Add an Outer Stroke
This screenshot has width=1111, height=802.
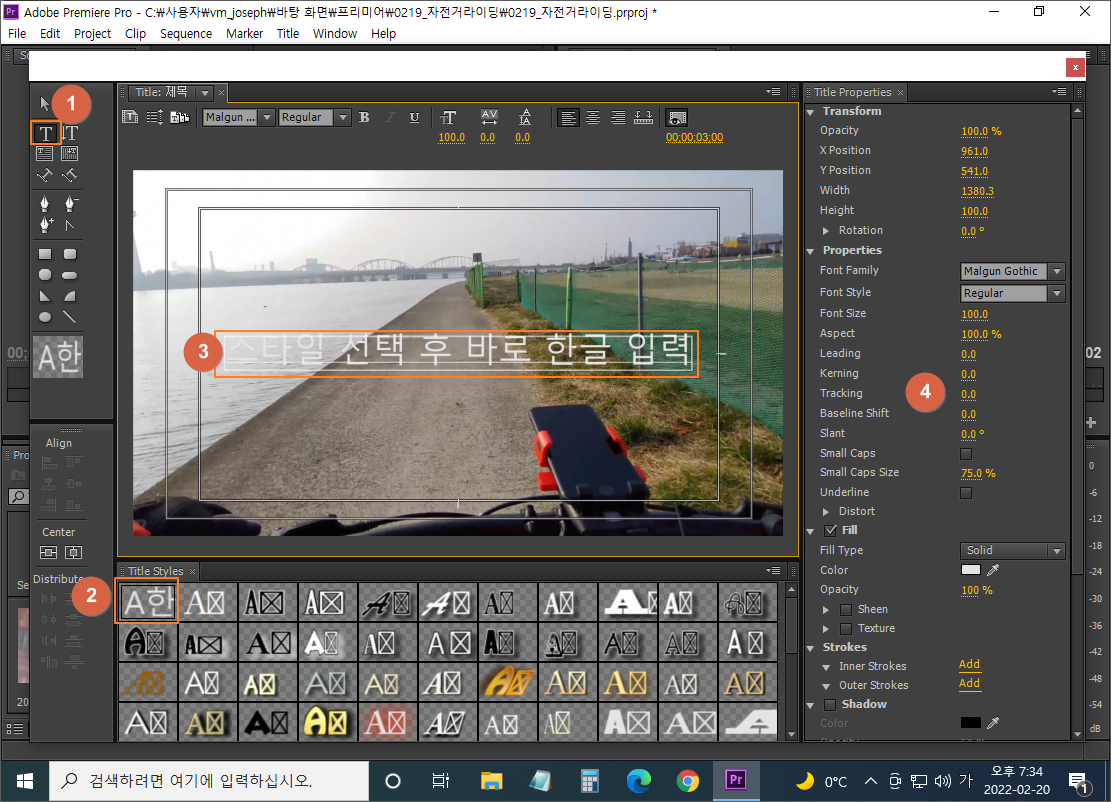coord(969,684)
